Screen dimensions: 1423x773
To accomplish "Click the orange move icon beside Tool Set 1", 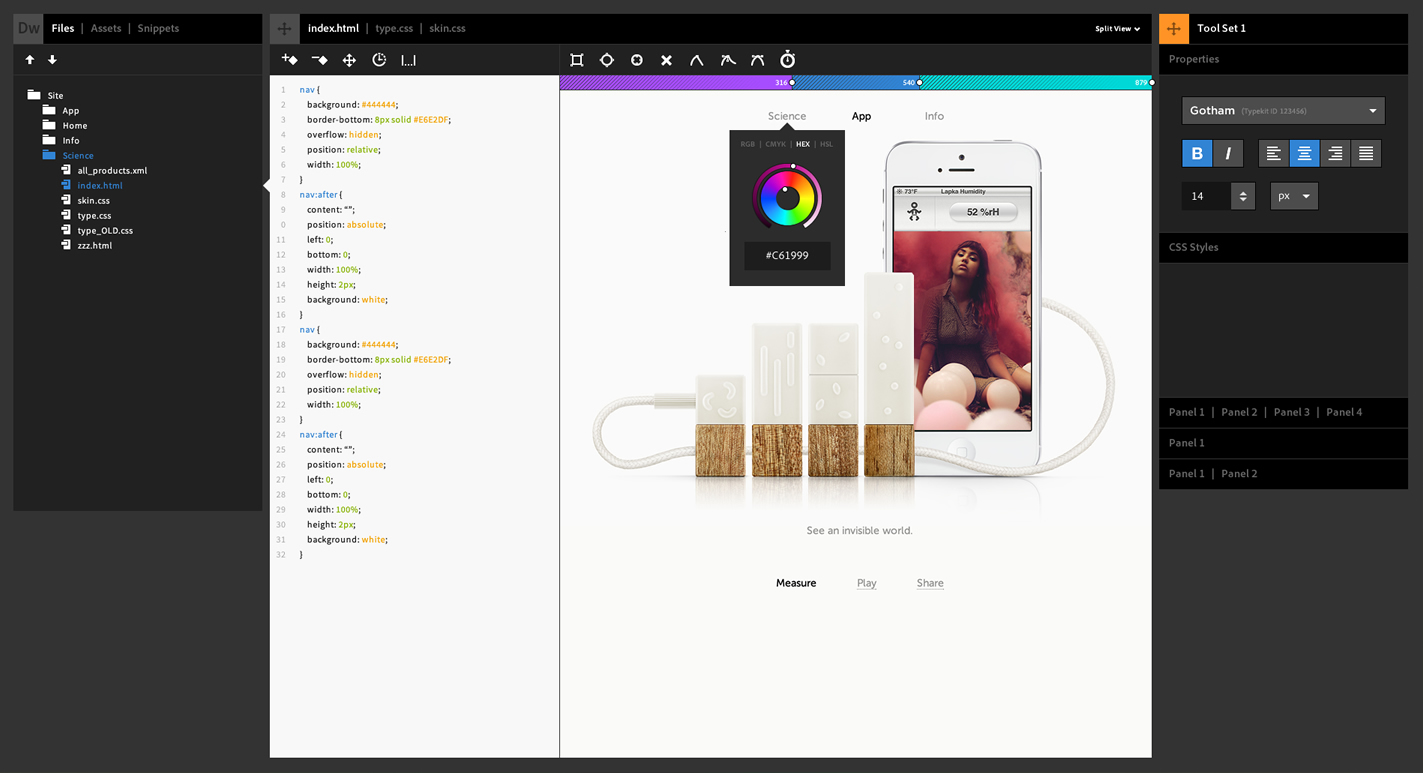I will (1174, 28).
